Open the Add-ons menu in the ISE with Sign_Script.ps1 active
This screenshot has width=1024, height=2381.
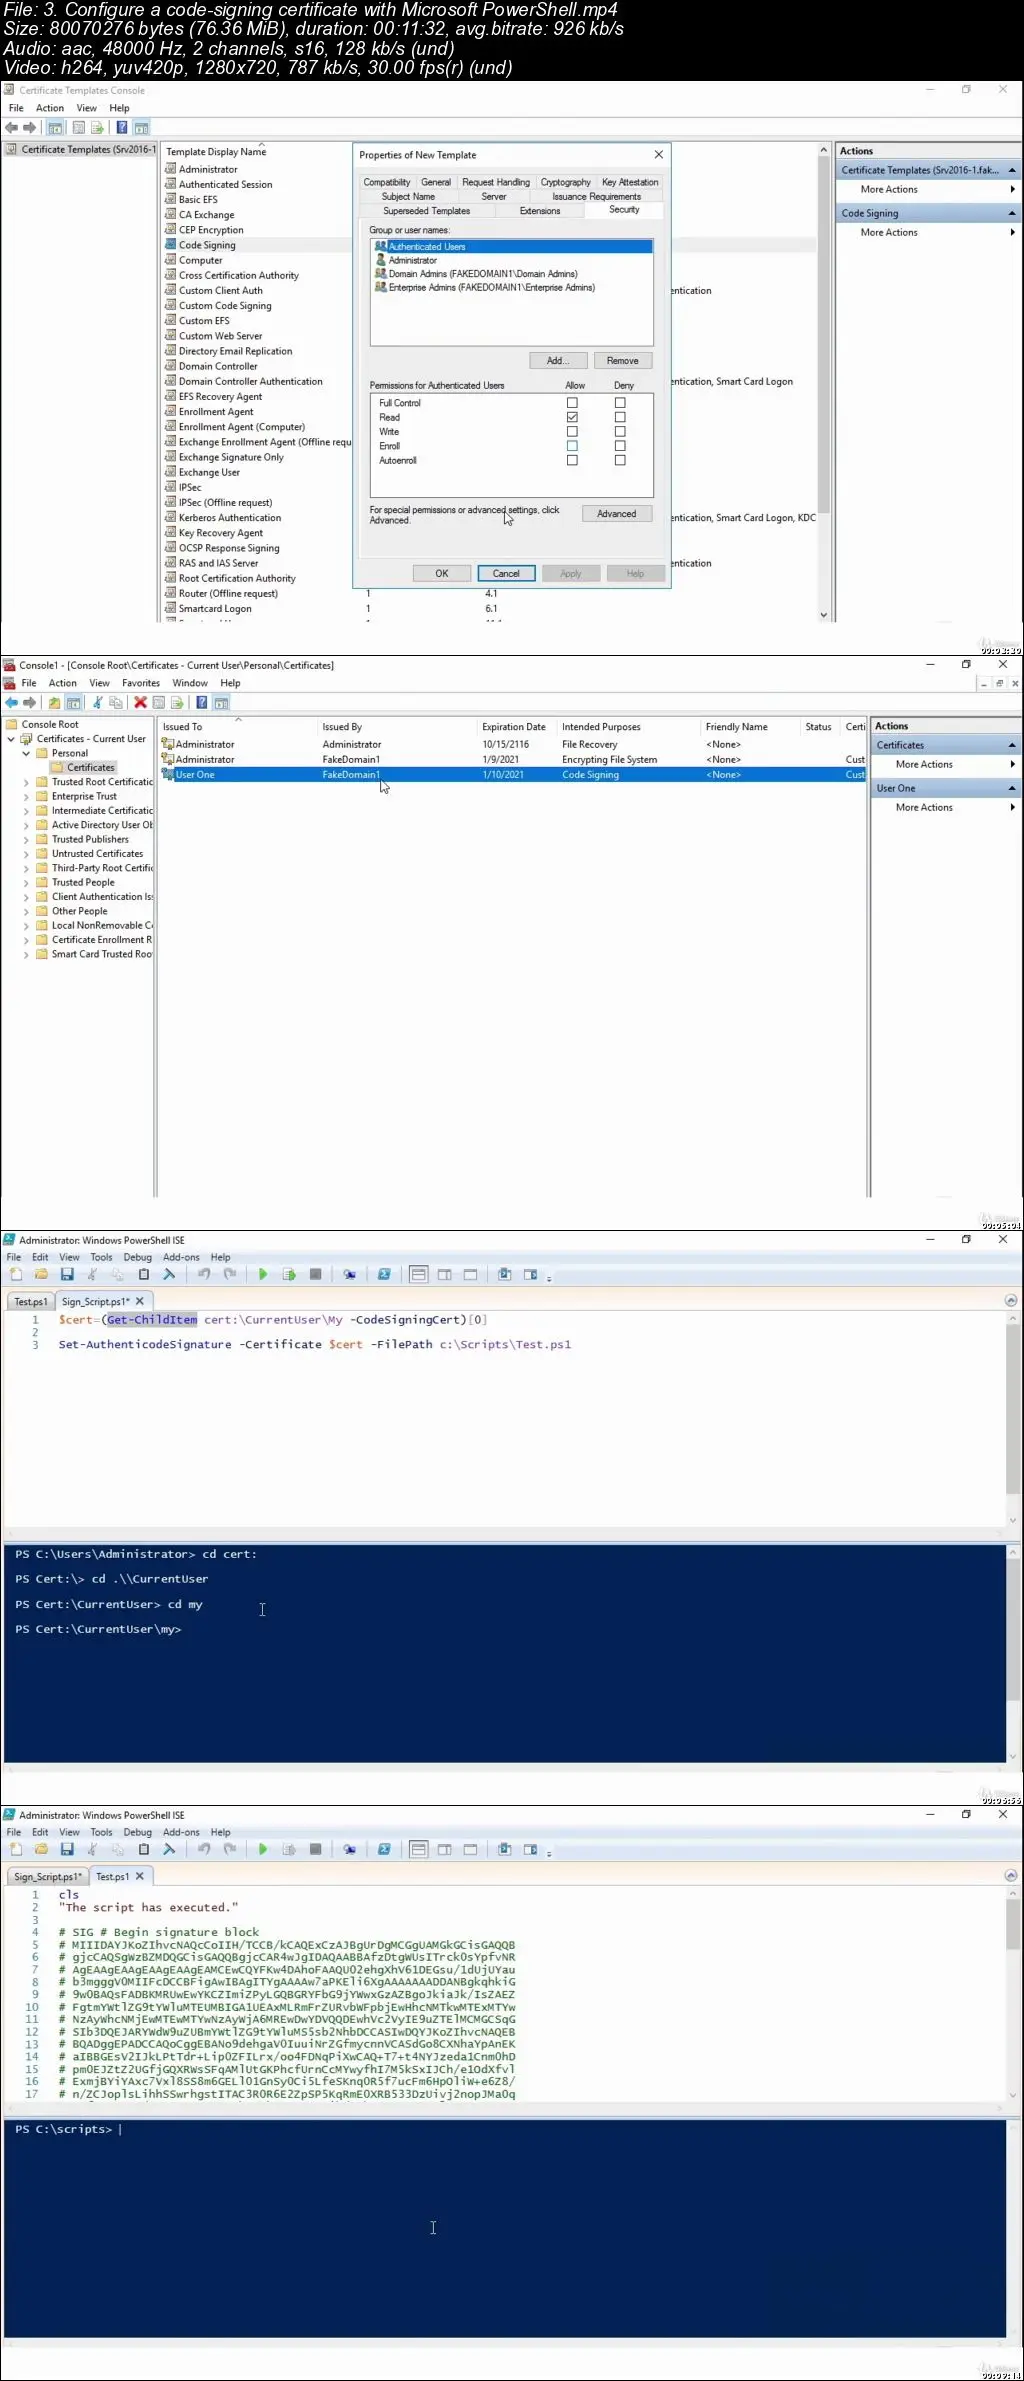pos(181,1257)
